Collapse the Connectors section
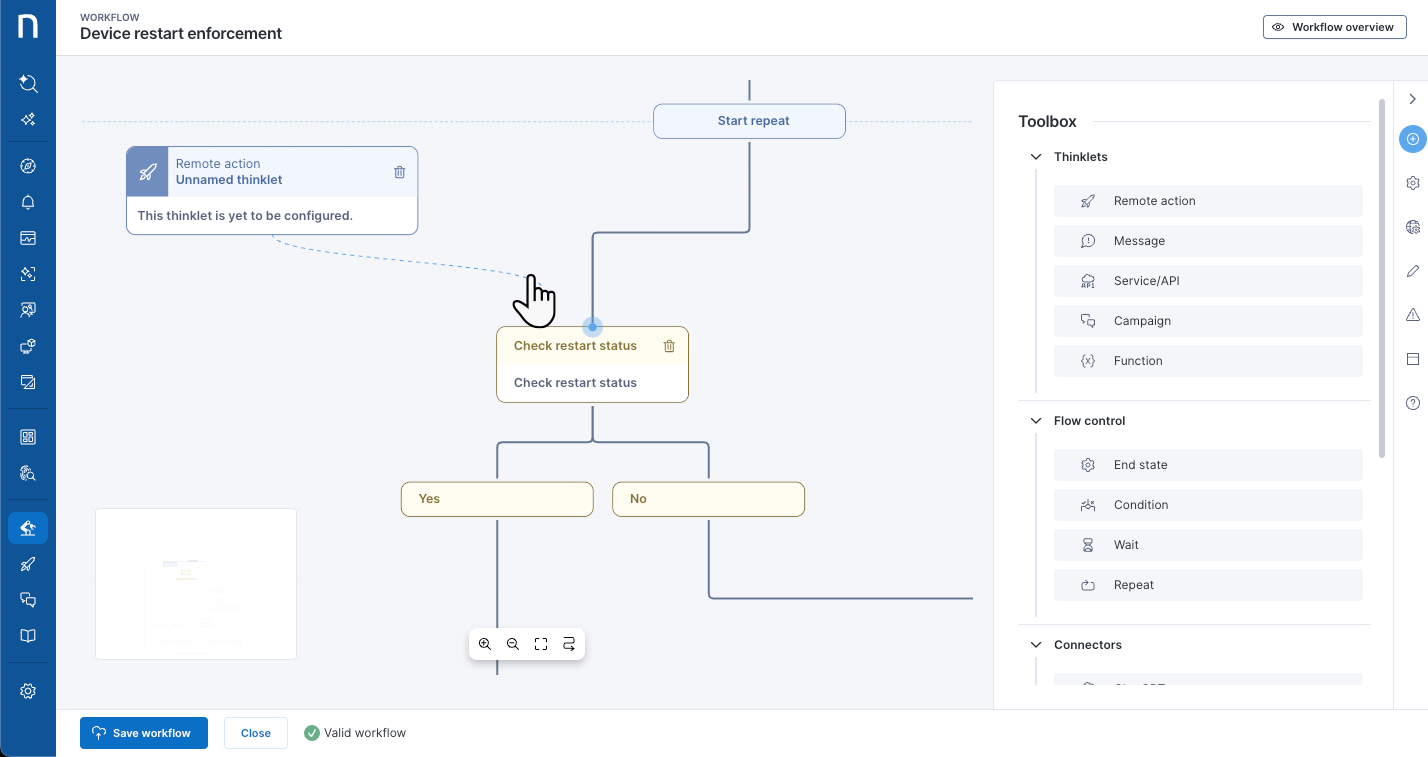 point(1036,645)
